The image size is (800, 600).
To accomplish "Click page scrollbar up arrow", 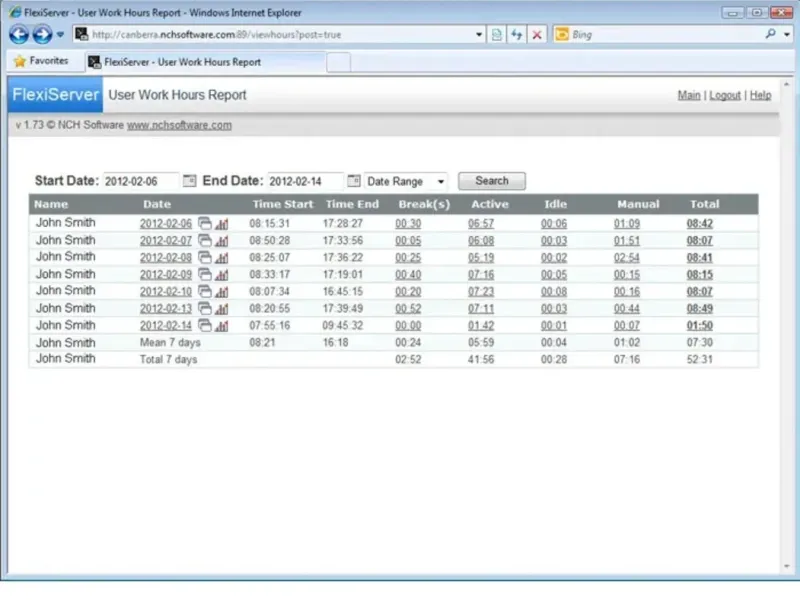I will click(x=786, y=84).
